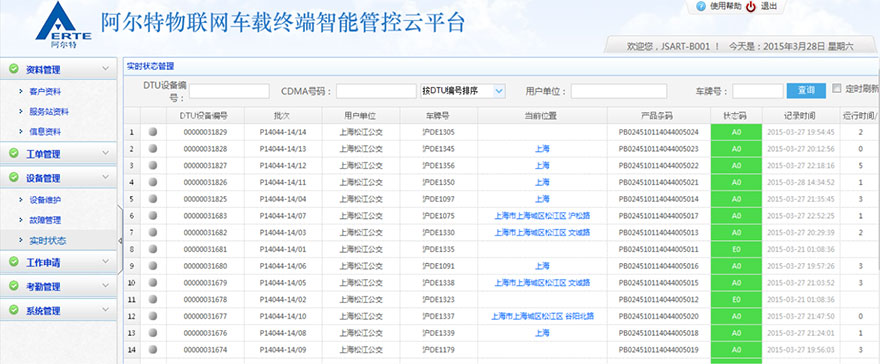Expand the 工作申请 section chevron

105,261
